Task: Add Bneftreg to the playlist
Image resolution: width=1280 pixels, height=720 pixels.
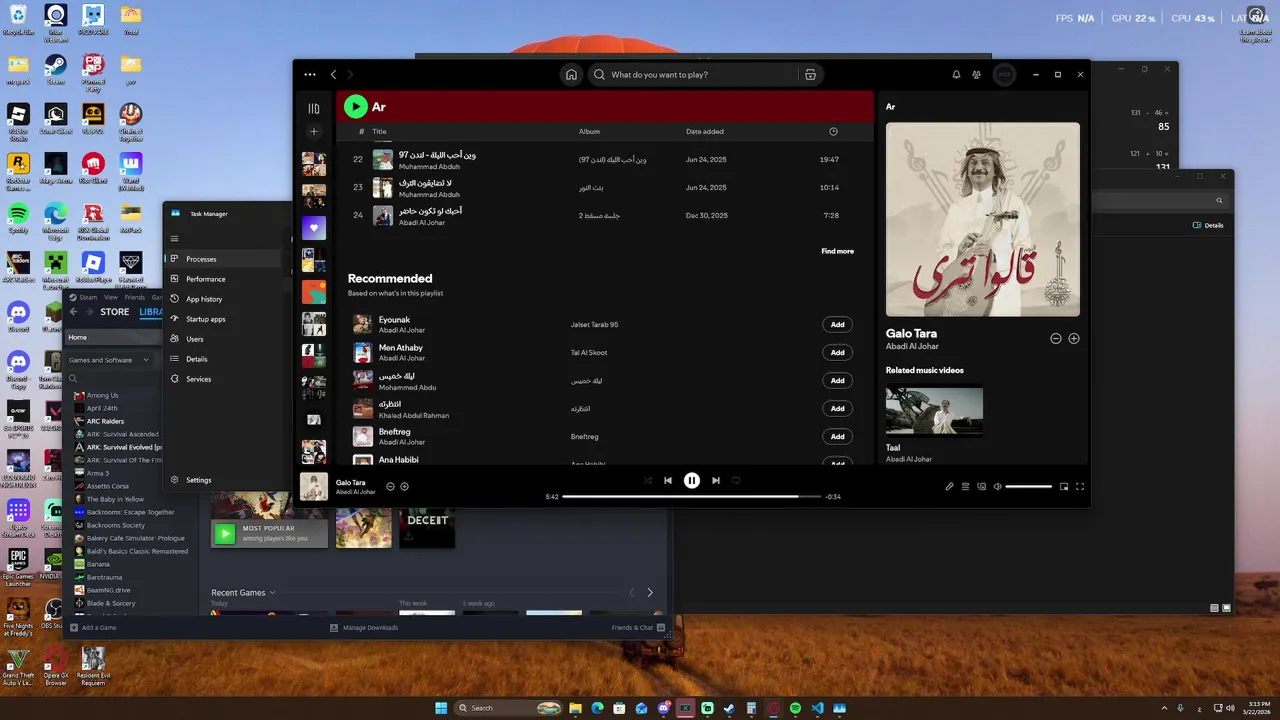Action: (x=837, y=436)
